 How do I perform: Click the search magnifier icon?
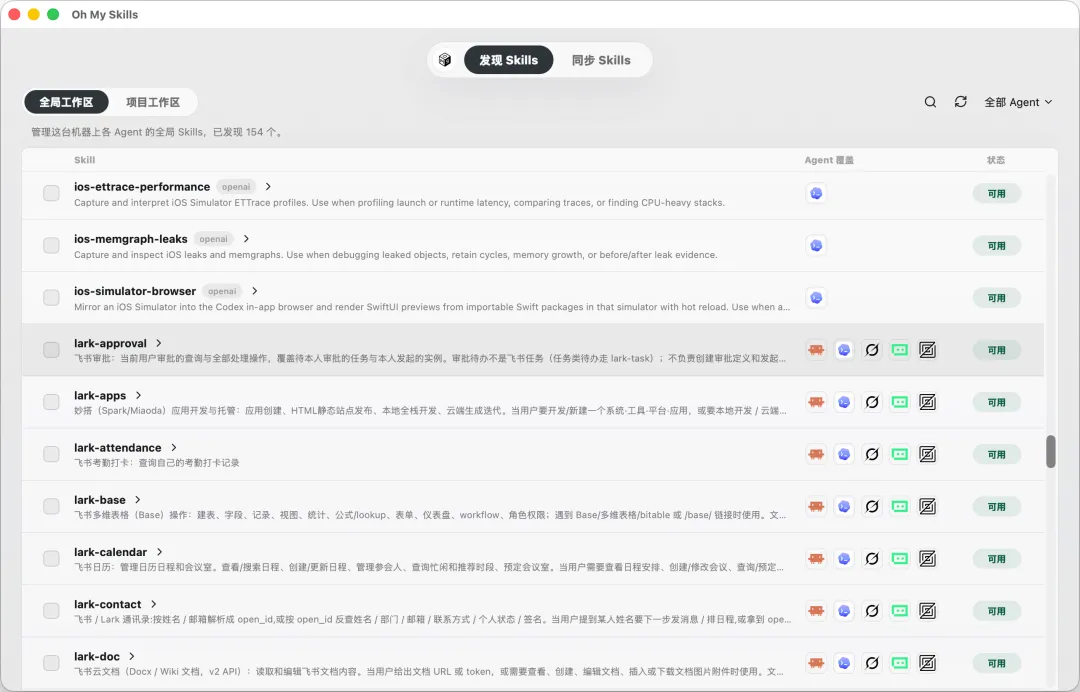pyautogui.click(x=930, y=102)
